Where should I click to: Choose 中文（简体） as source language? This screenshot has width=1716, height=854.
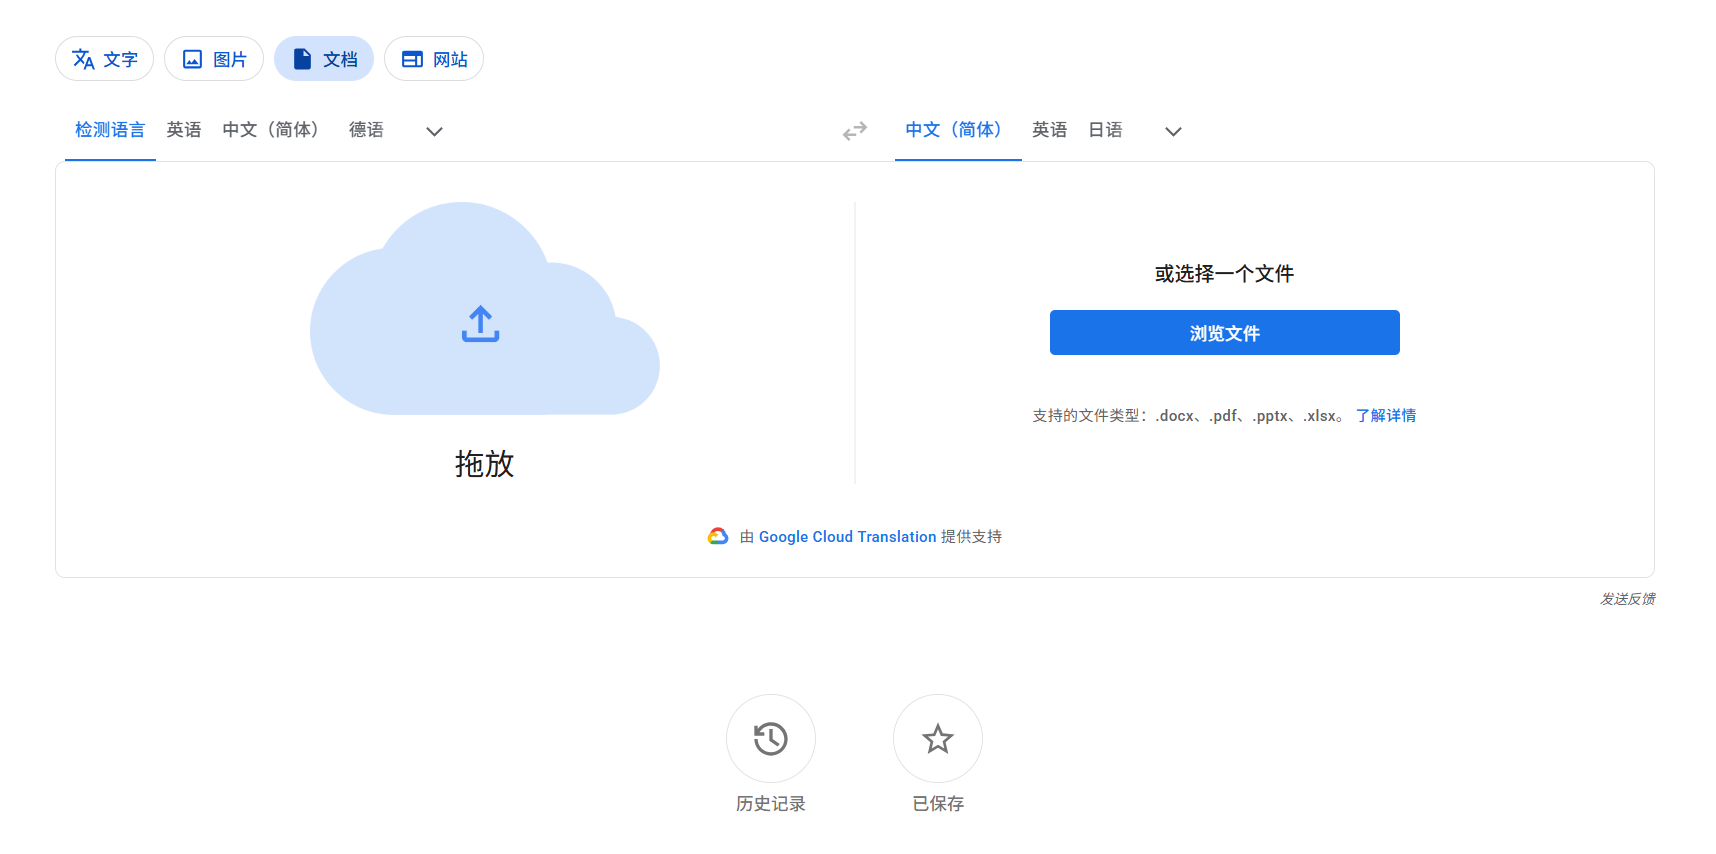click(271, 130)
